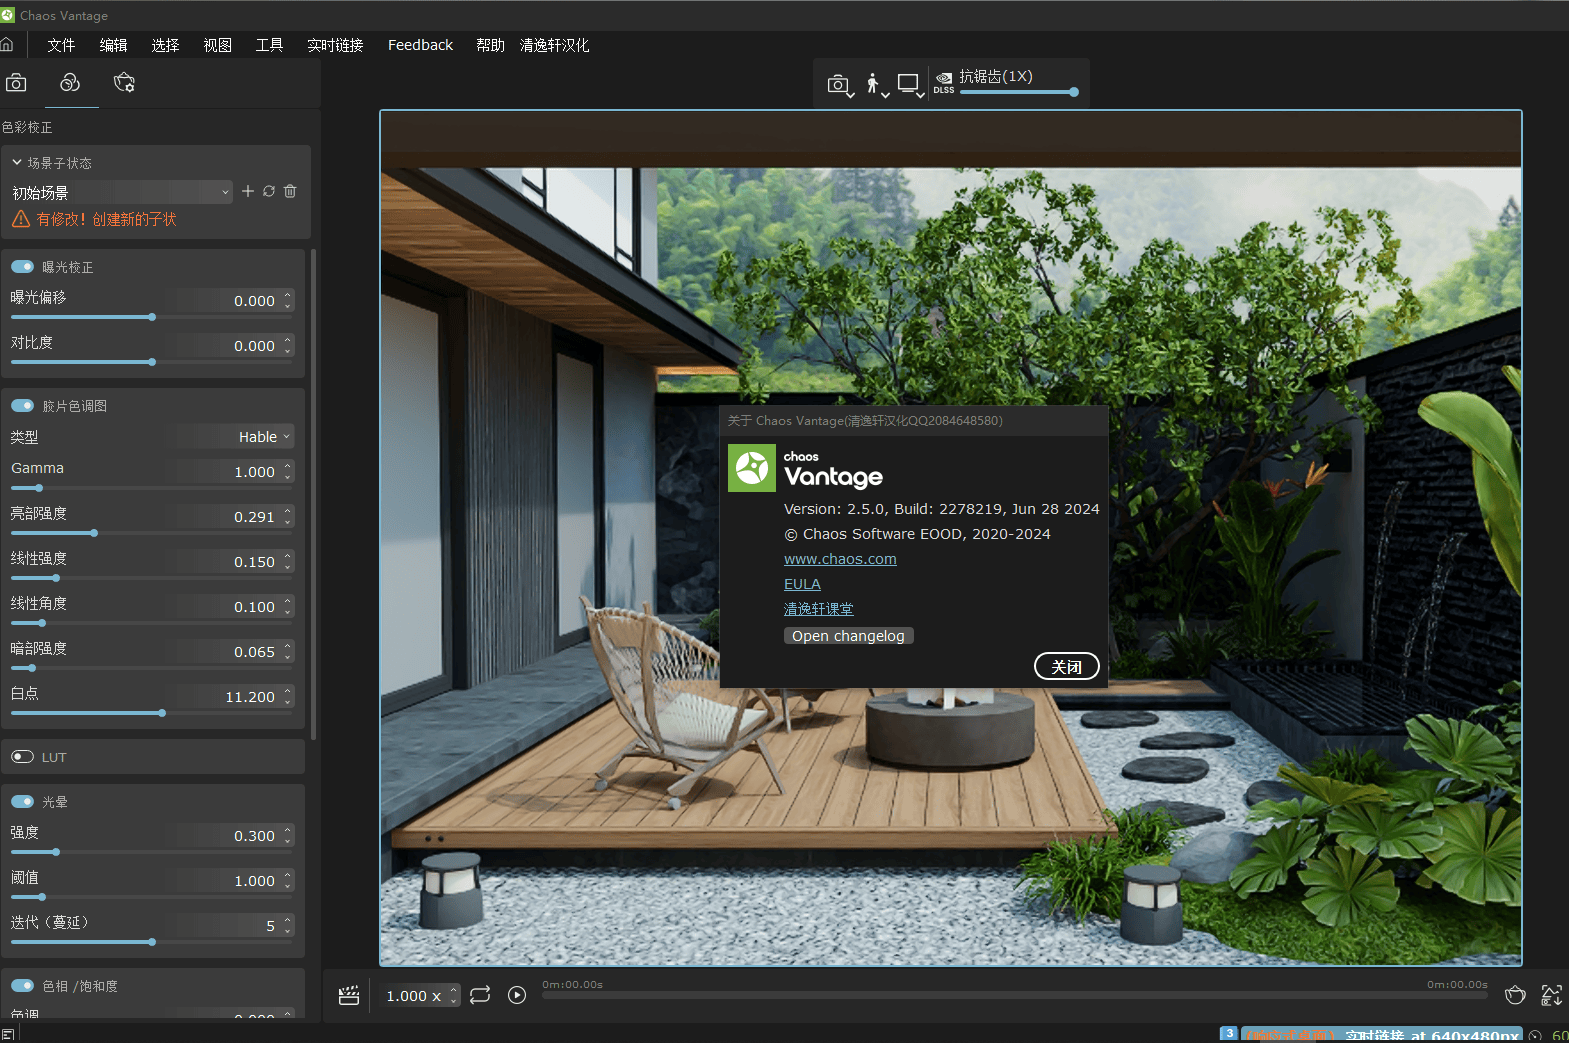Screen dimensions: 1569x1043
Task: Click the 有修改! 创建新的子状 warning text
Action: tap(106, 219)
